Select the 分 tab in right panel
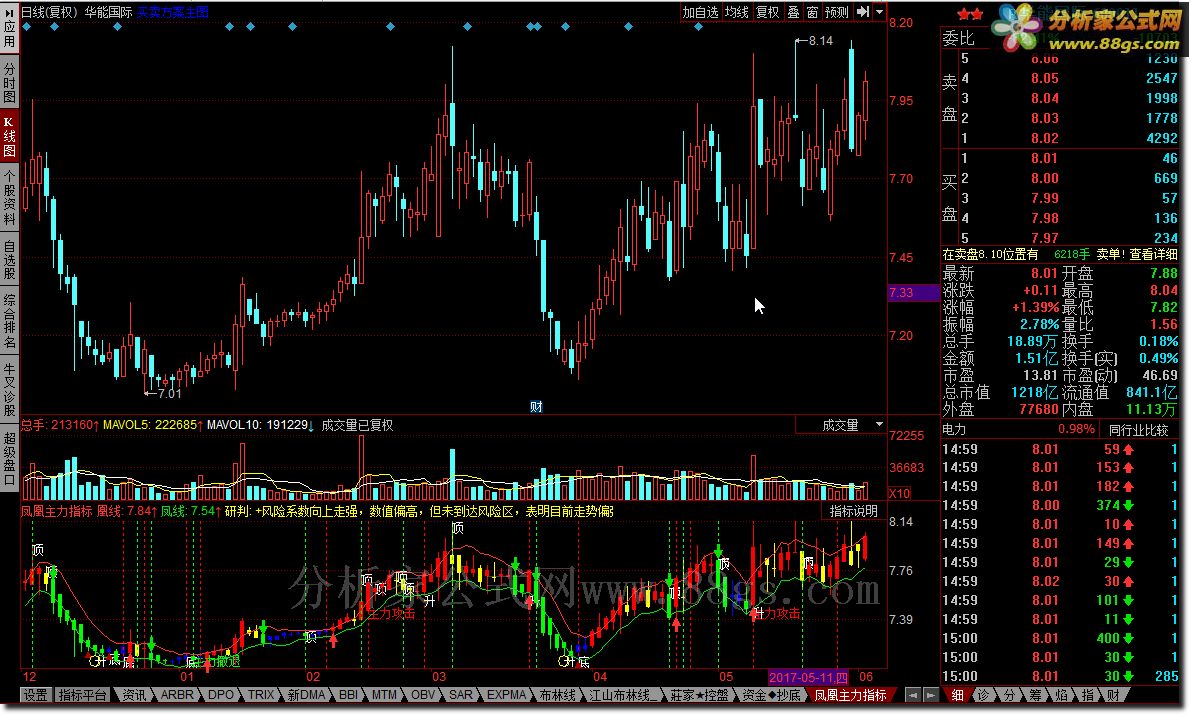Viewport: 1191px width, 715px height. [1009, 694]
